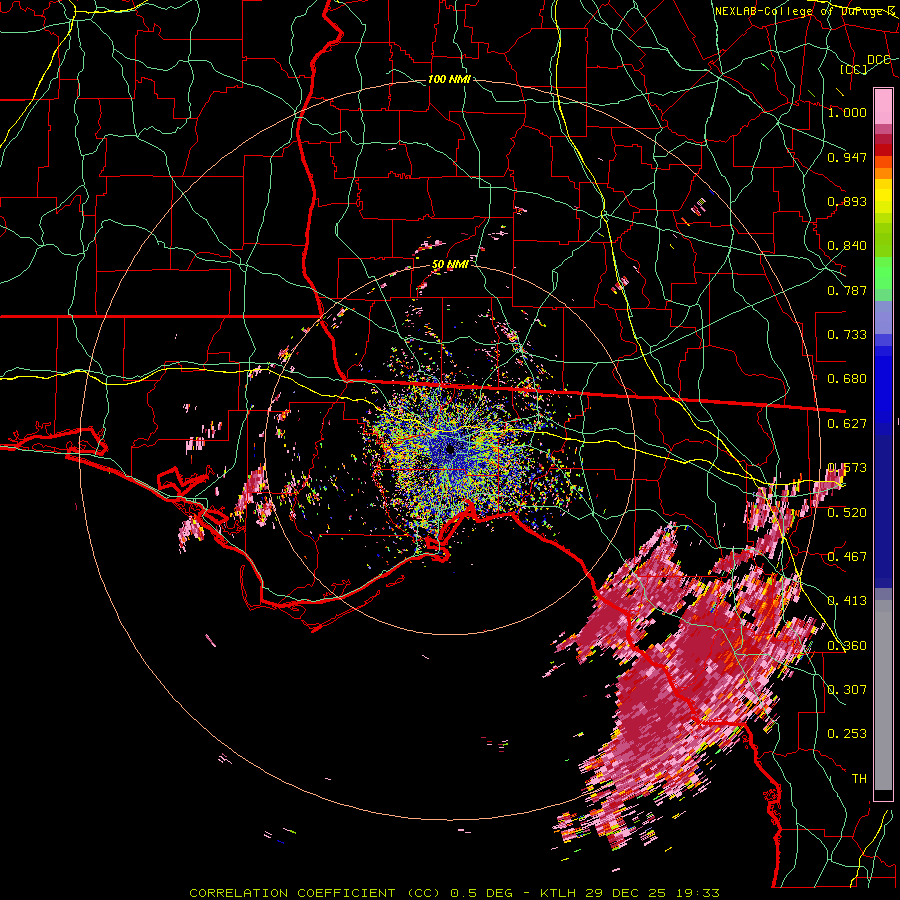Click the 0.840 legend value
This screenshot has width=900, height=900.
tap(847, 246)
